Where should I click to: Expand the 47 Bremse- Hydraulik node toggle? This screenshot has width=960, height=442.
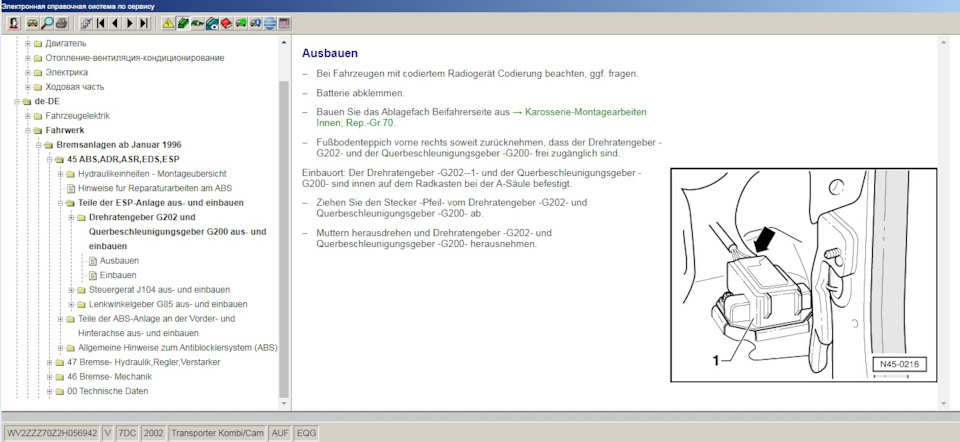(50, 362)
